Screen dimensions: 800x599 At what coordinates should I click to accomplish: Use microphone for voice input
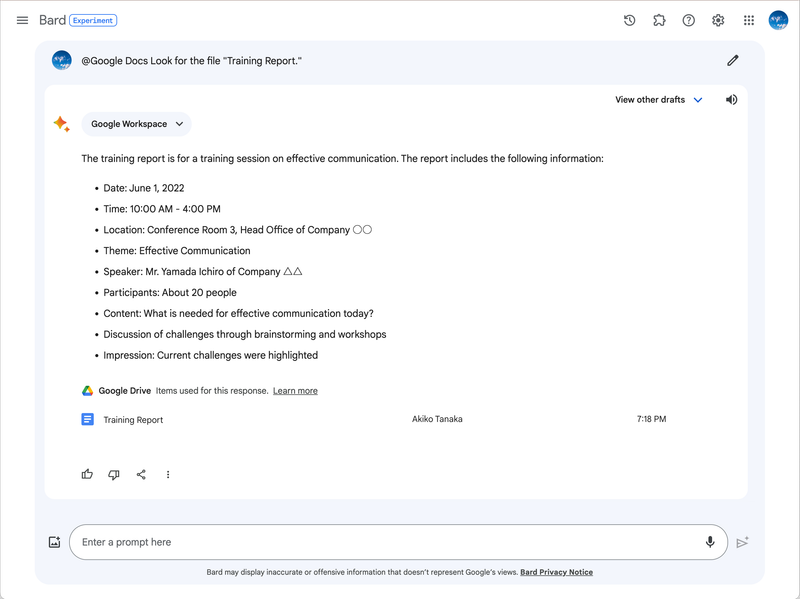click(710, 542)
